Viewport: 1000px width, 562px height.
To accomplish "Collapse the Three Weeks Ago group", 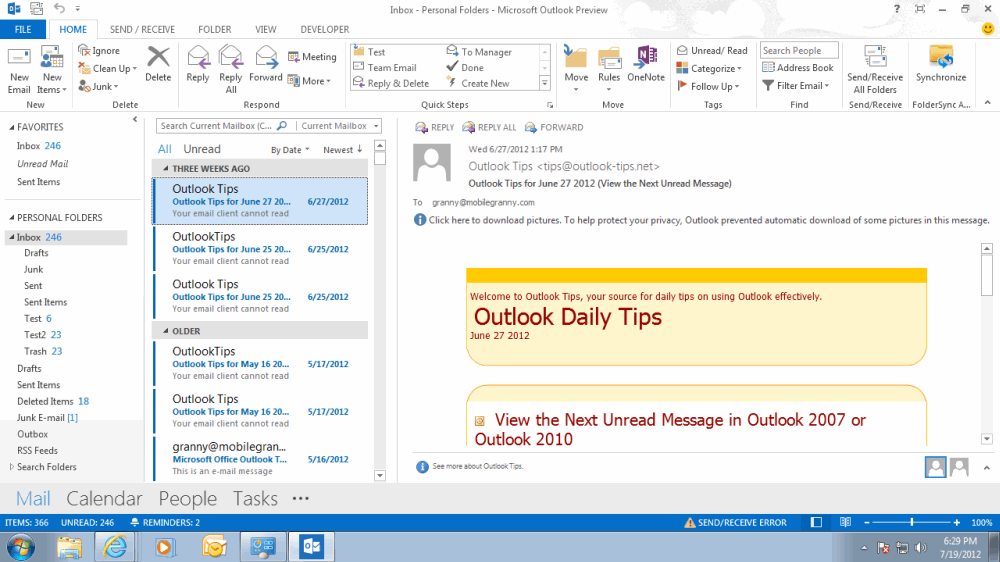I will pos(166,168).
